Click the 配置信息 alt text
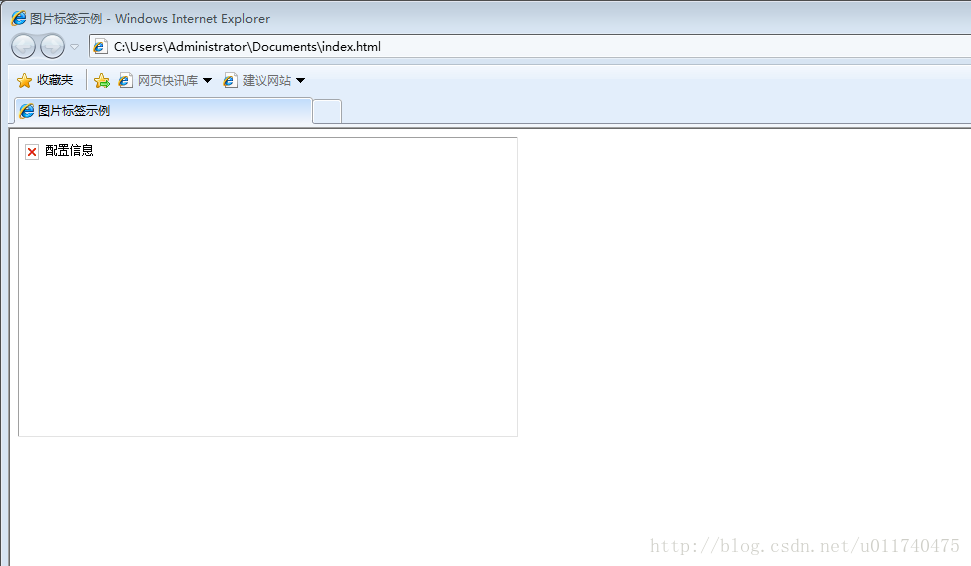 coord(69,150)
